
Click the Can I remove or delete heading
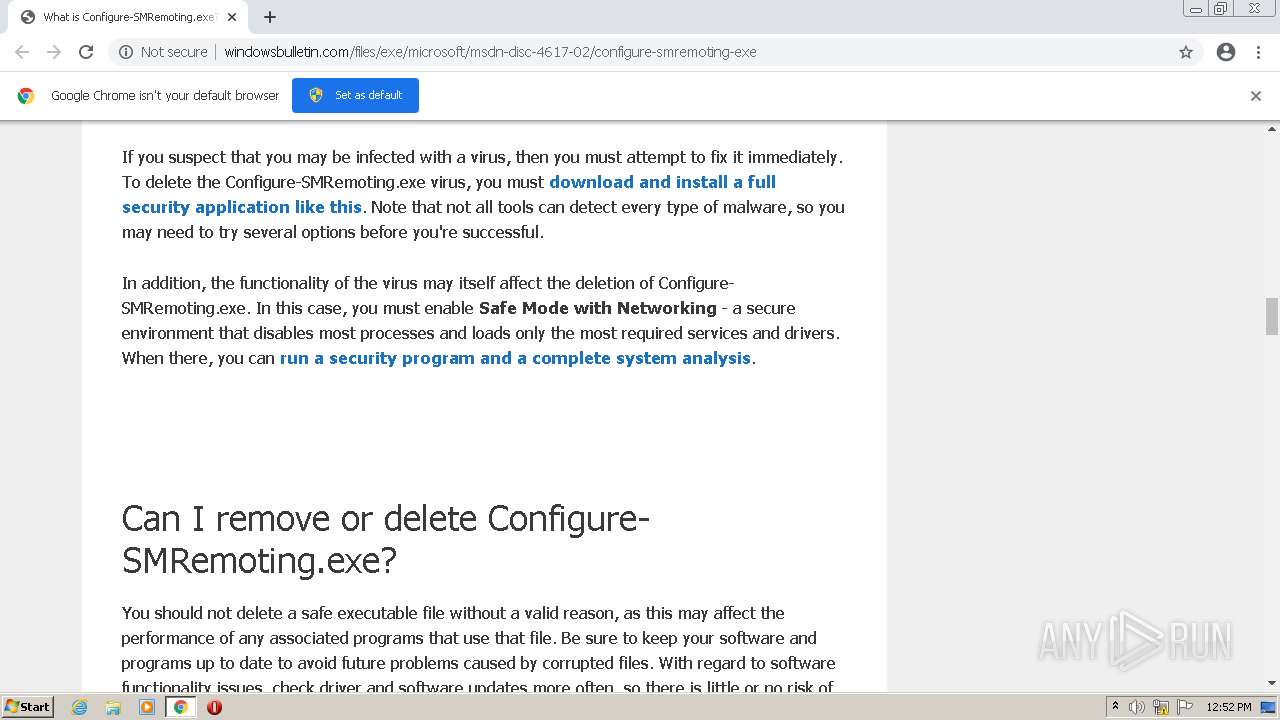tap(386, 539)
